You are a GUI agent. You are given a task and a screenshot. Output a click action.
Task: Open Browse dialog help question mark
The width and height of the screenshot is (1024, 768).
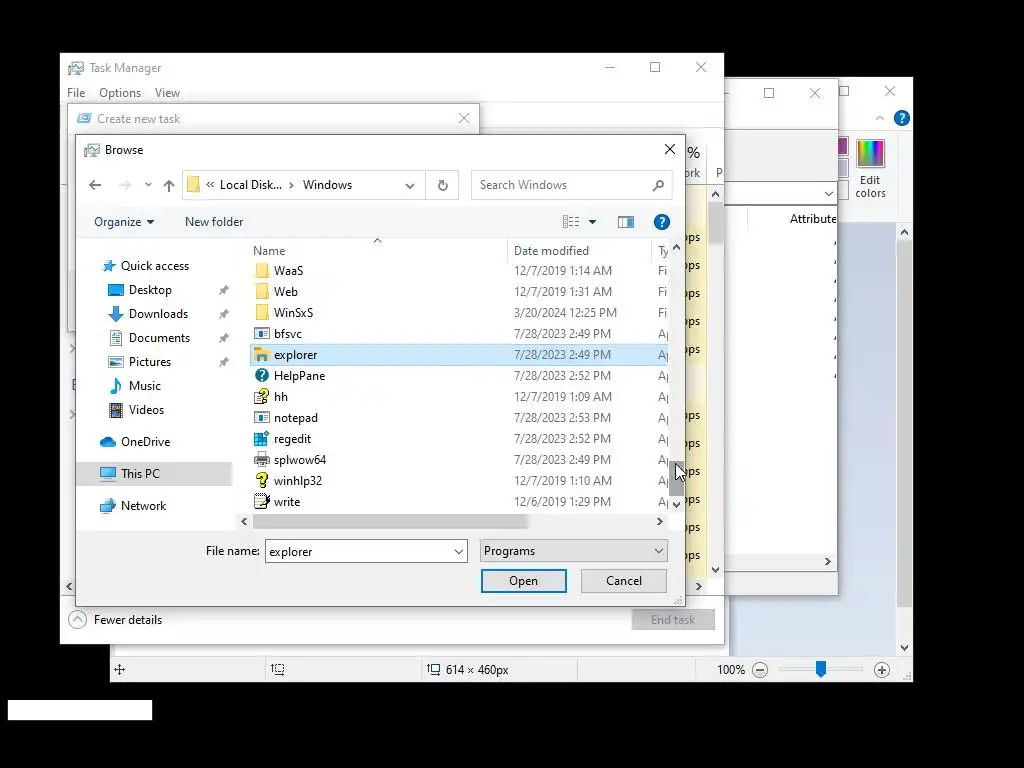662,222
